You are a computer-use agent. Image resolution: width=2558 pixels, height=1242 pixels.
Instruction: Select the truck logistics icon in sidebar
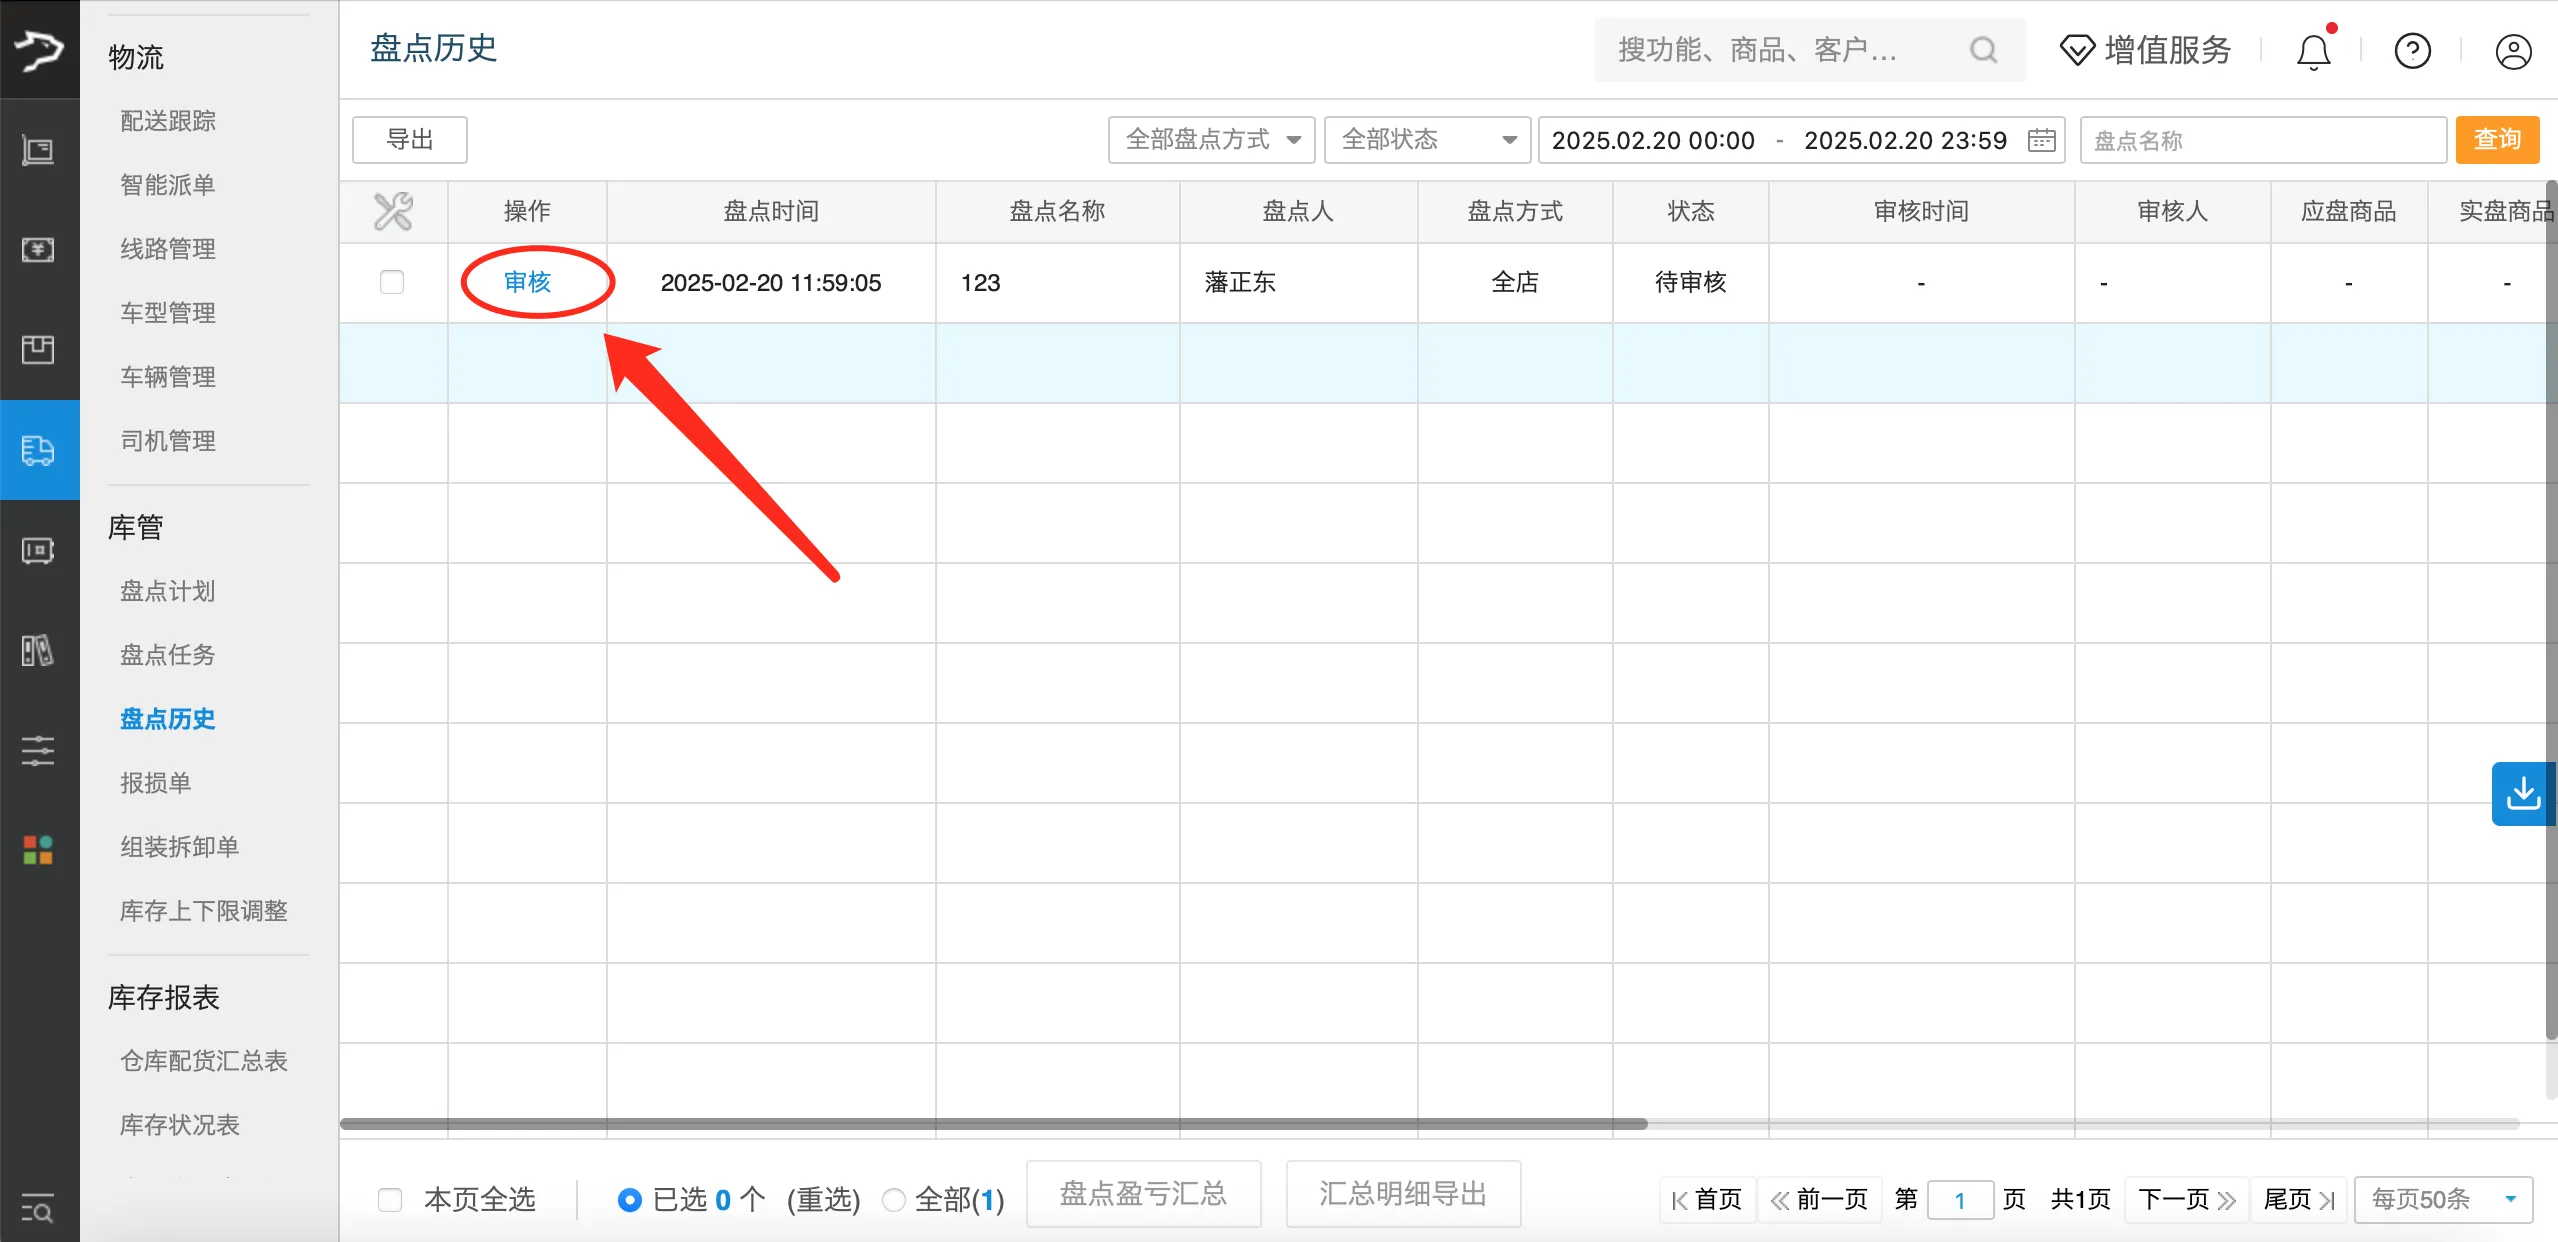39,450
